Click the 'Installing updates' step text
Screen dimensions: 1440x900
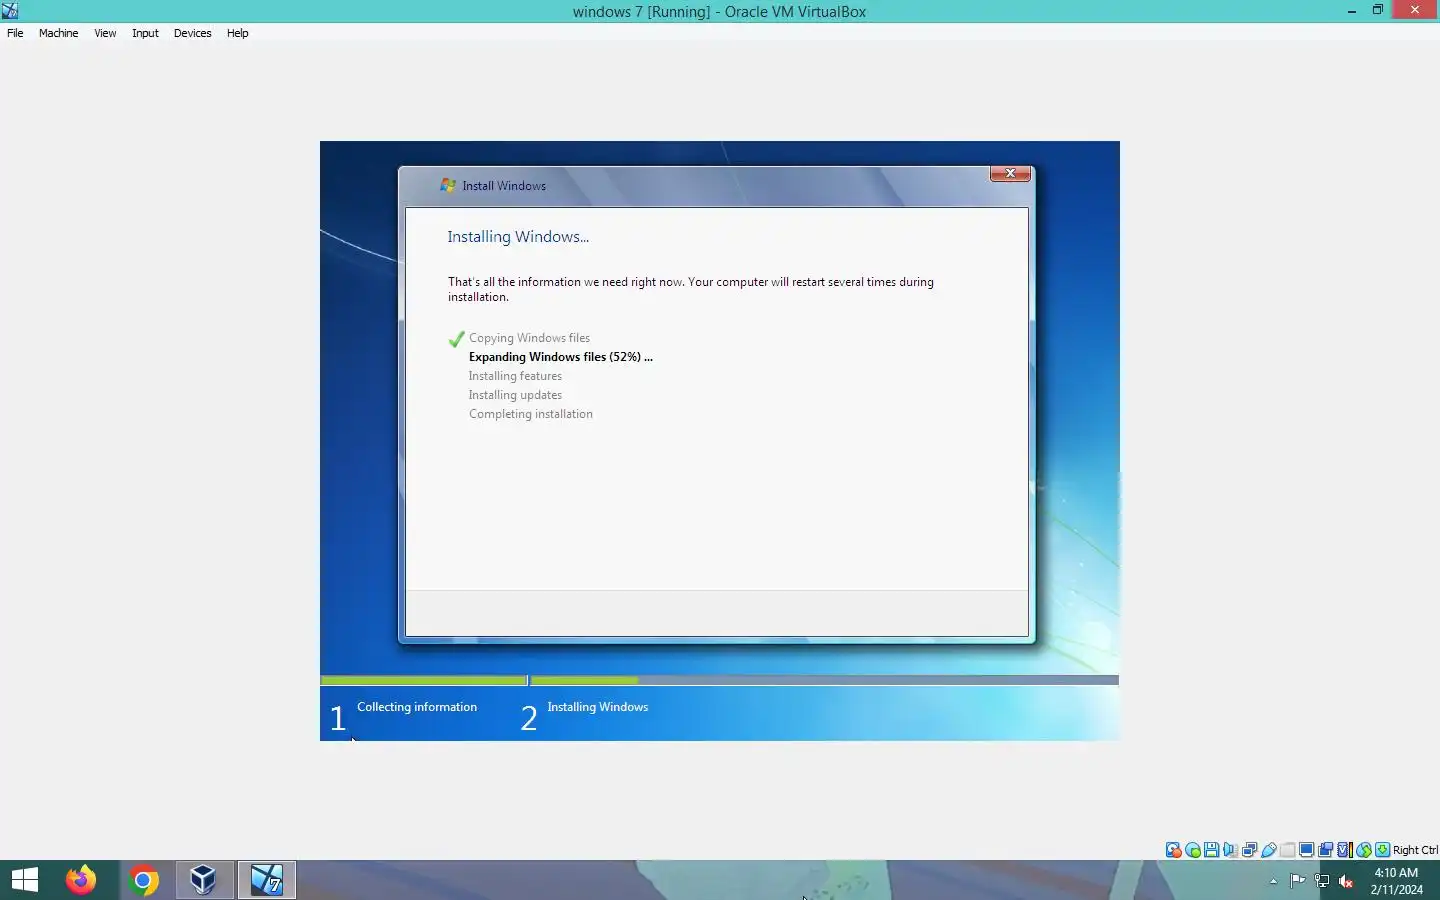coord(515,395)
